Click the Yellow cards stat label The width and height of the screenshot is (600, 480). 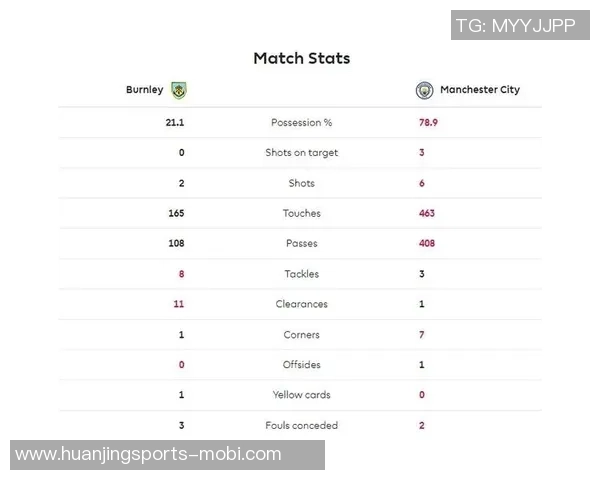(x=301, y=395)
